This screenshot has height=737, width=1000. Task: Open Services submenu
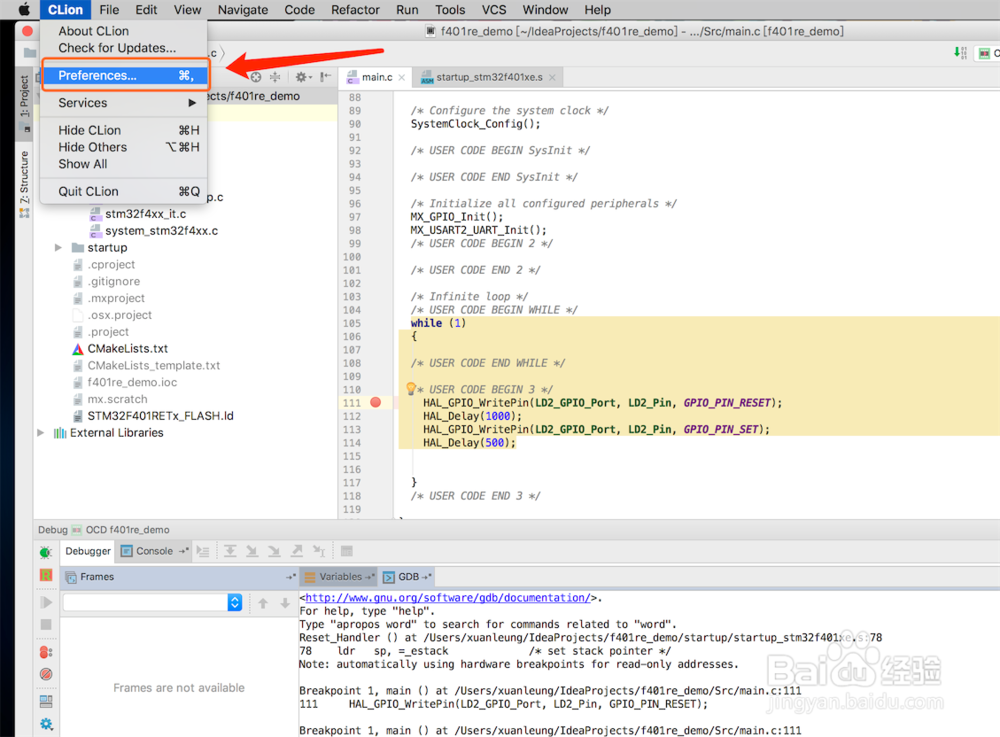click(x=124, y=103)
